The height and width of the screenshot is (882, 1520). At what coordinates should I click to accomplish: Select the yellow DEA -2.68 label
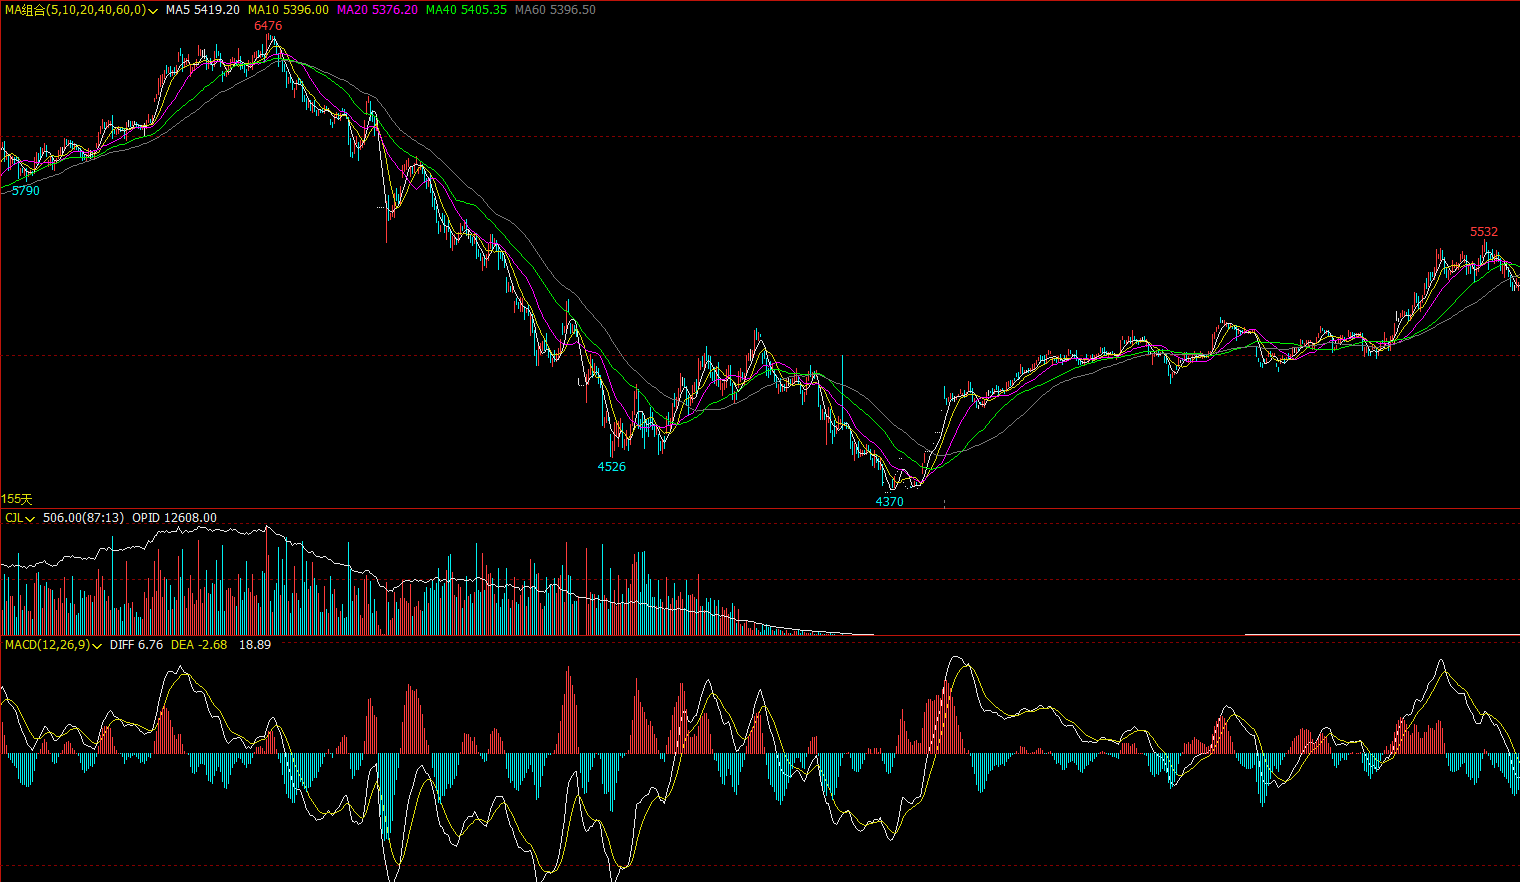199,645
